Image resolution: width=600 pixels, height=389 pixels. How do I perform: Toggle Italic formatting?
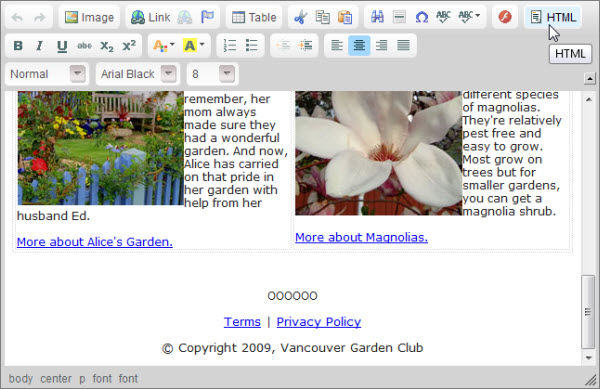click(39, 46)
